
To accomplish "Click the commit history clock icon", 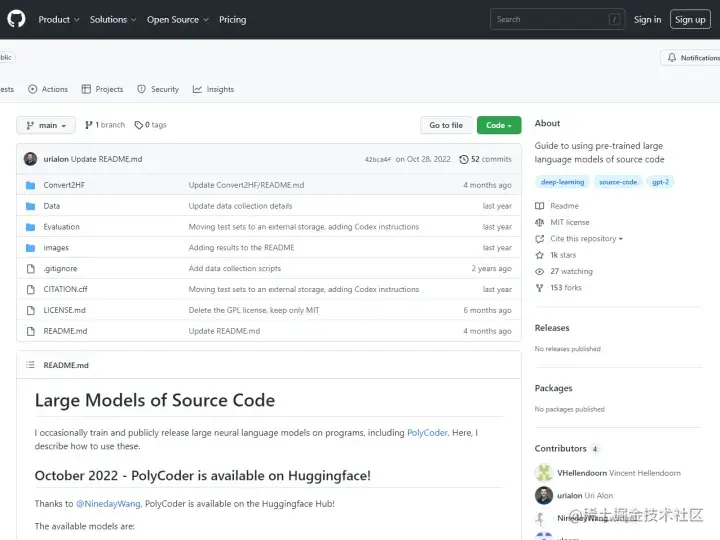I will [464, 159].
